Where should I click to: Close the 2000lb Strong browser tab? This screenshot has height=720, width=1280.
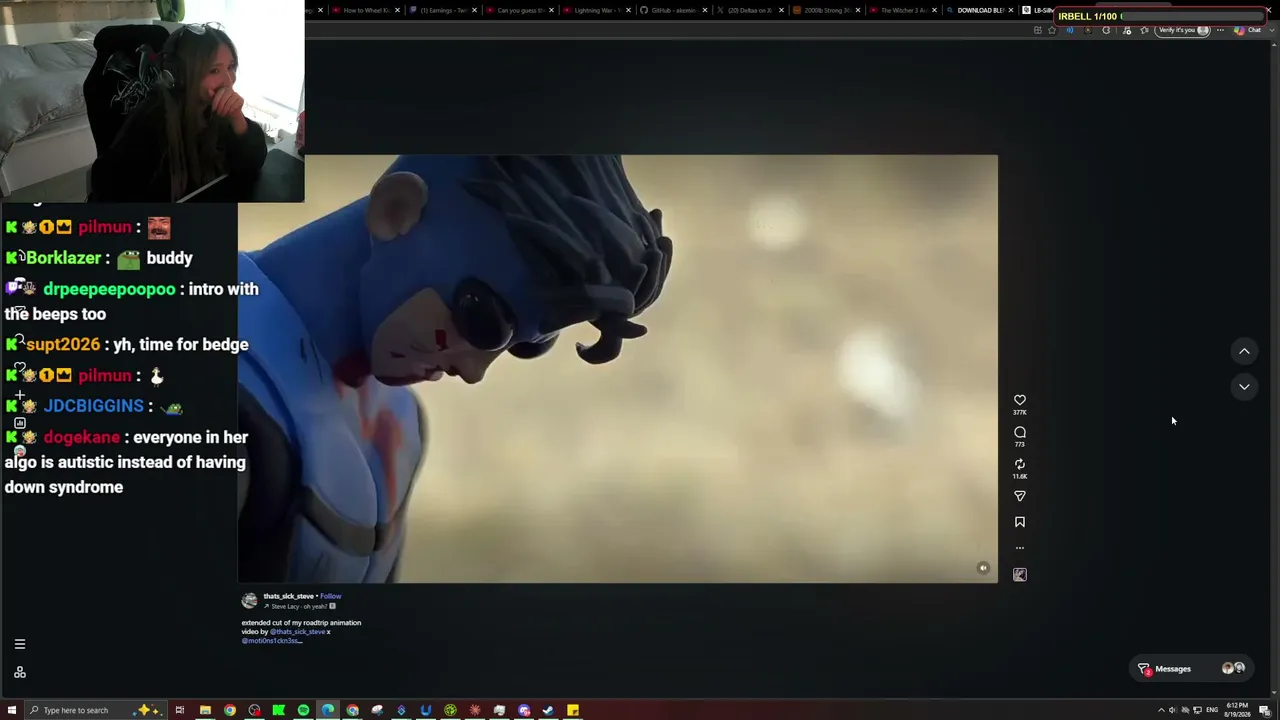[x=858, y=10]
